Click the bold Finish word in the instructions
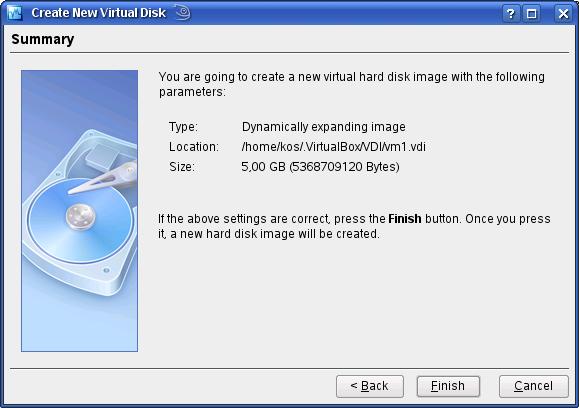This screenshot has width=579, height=408. point(405,219)
